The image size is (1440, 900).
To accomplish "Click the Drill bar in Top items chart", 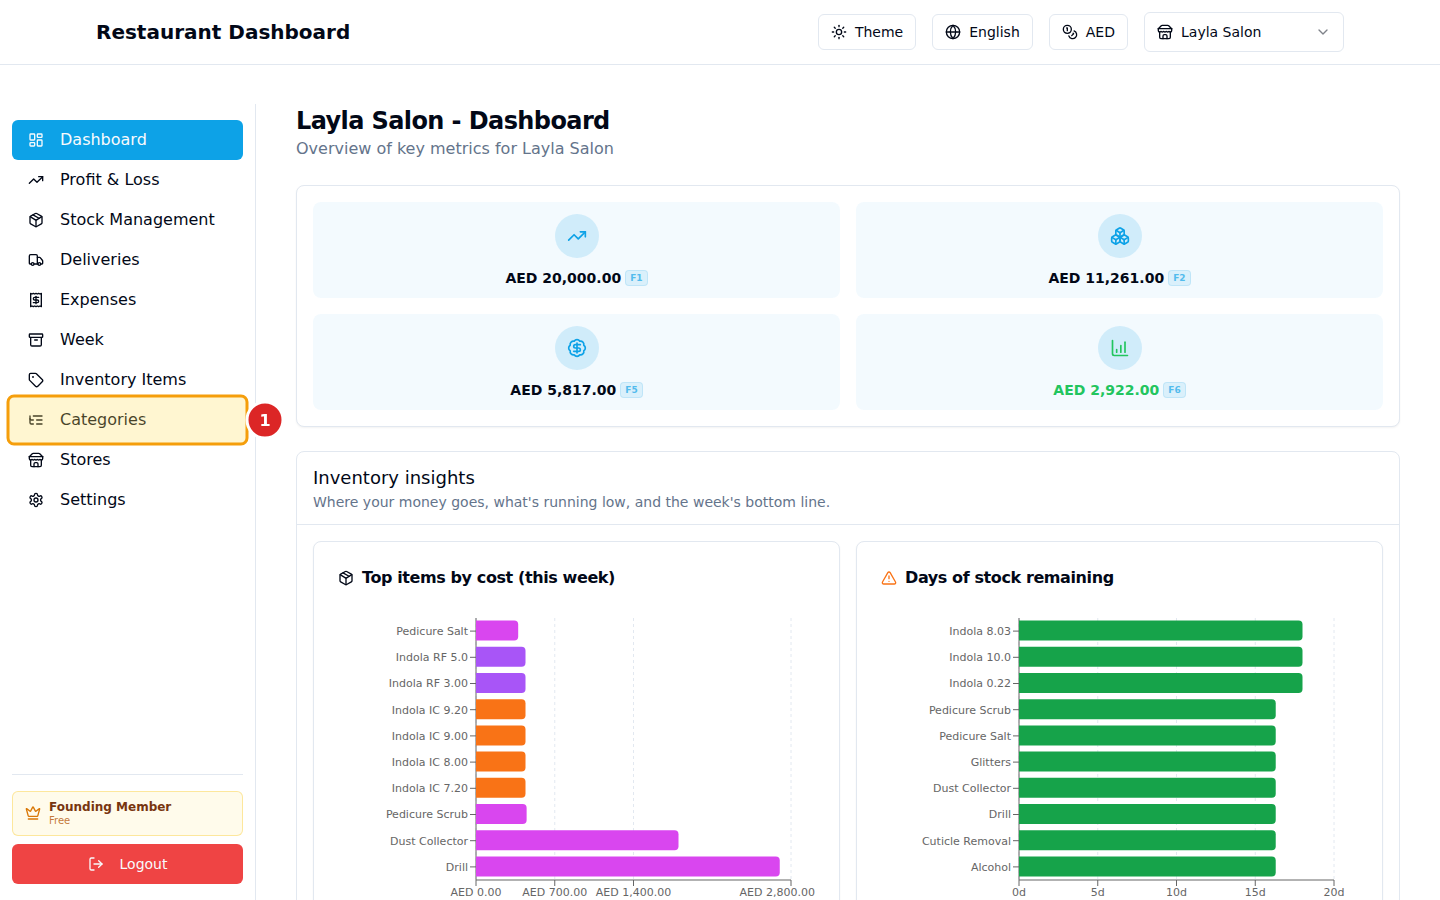I will (x=627, y=867).
